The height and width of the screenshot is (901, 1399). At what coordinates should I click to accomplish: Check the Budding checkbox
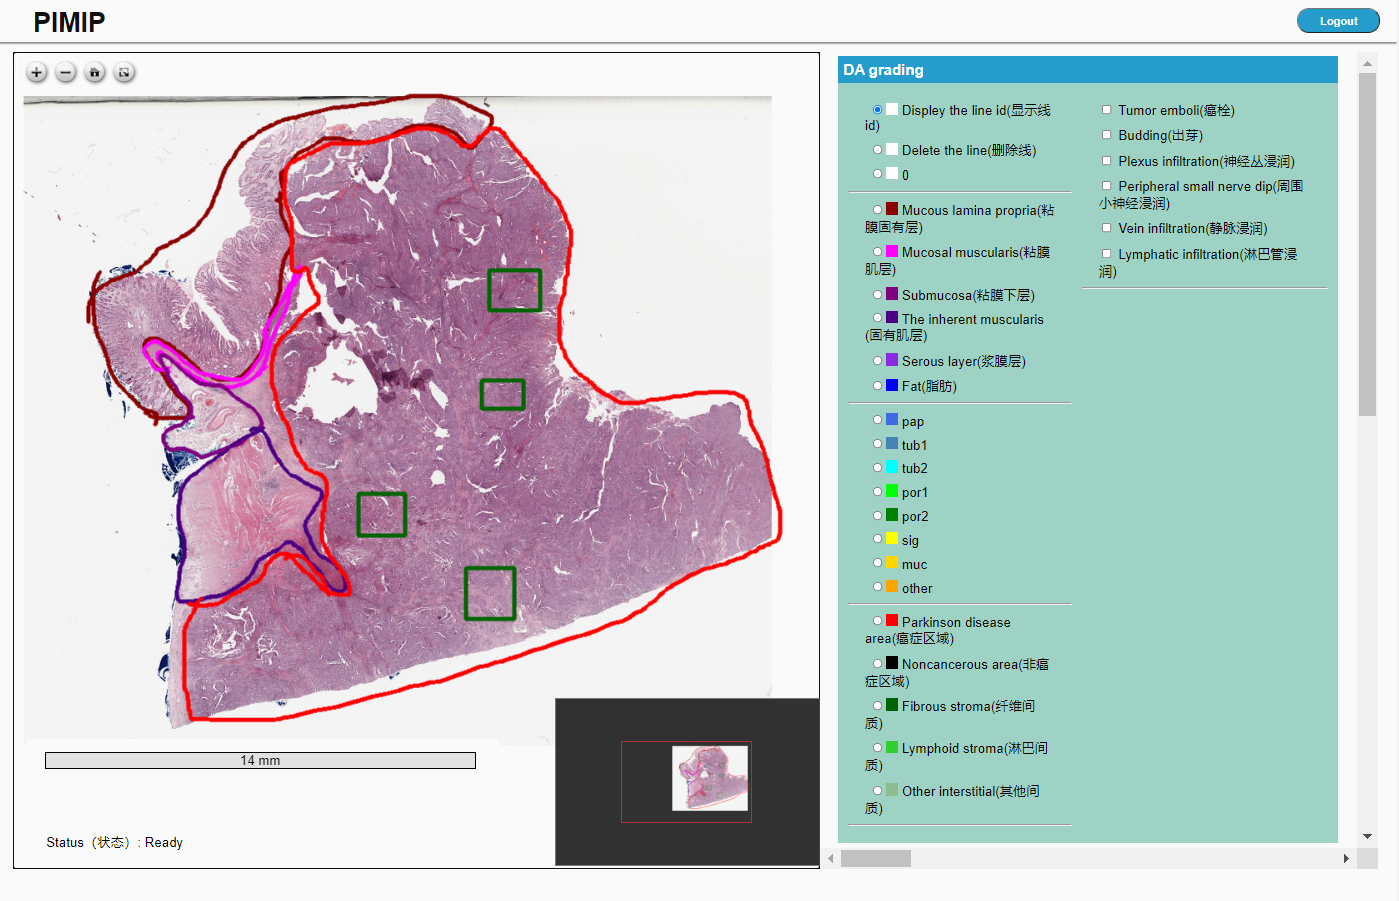pyautogui.click(x=1107, y=135)
